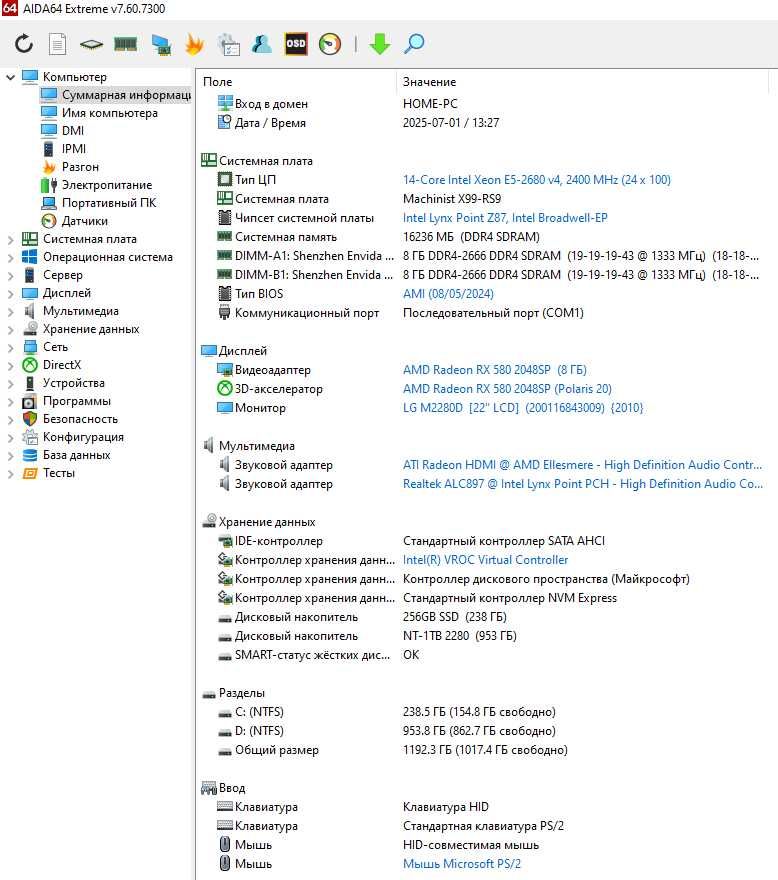Open the OSD panel icon
Viewport: 778px width, 880px height.
click(296, 44)
